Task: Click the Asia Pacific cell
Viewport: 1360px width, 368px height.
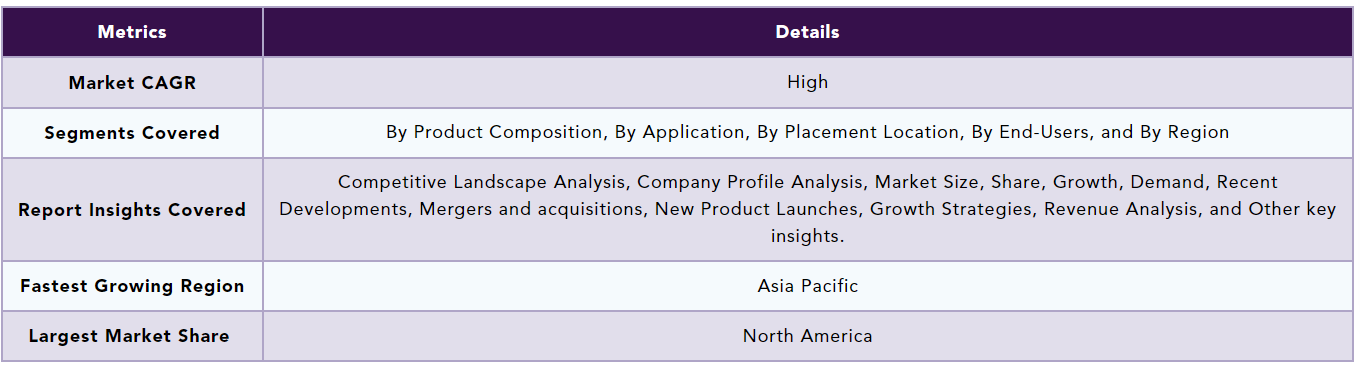Action: (808, 286)
